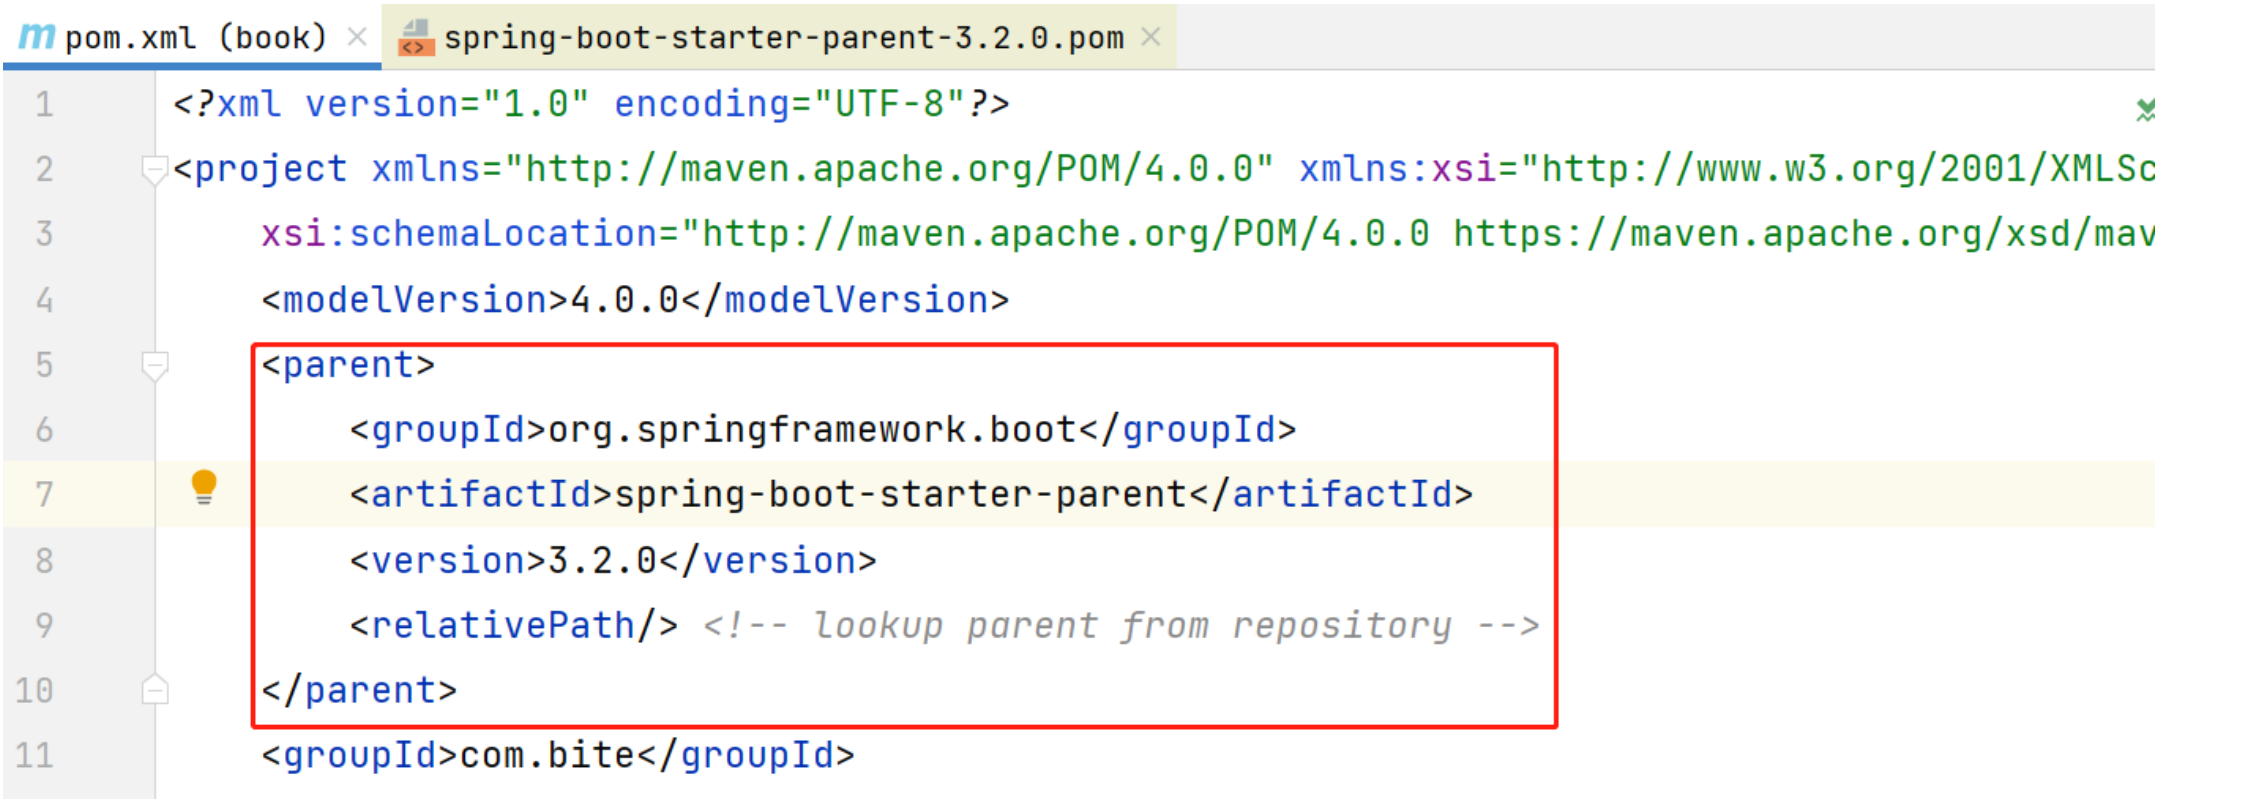2244x812 pixels.
Task: Click the Maven icon on pom.xml tab
Action: pyautogui.click(x=37, y=37)
